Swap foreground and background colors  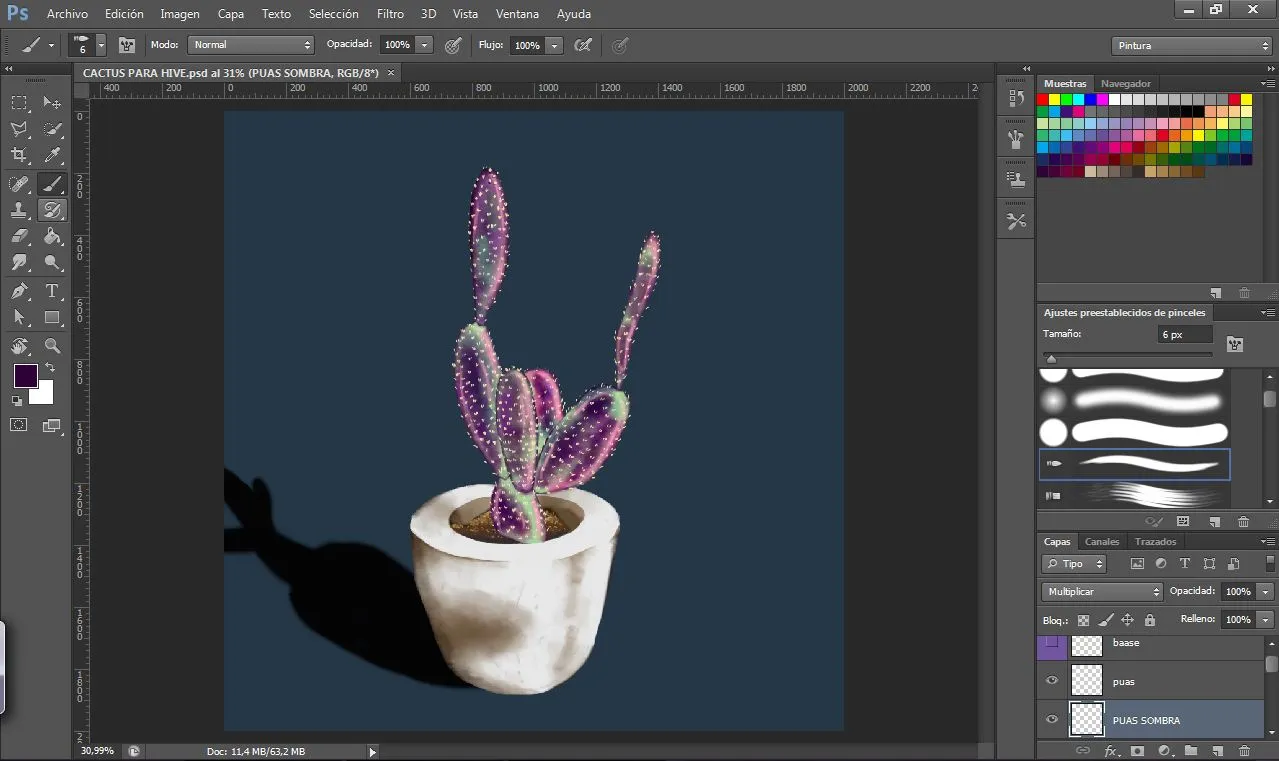(50, 368)
